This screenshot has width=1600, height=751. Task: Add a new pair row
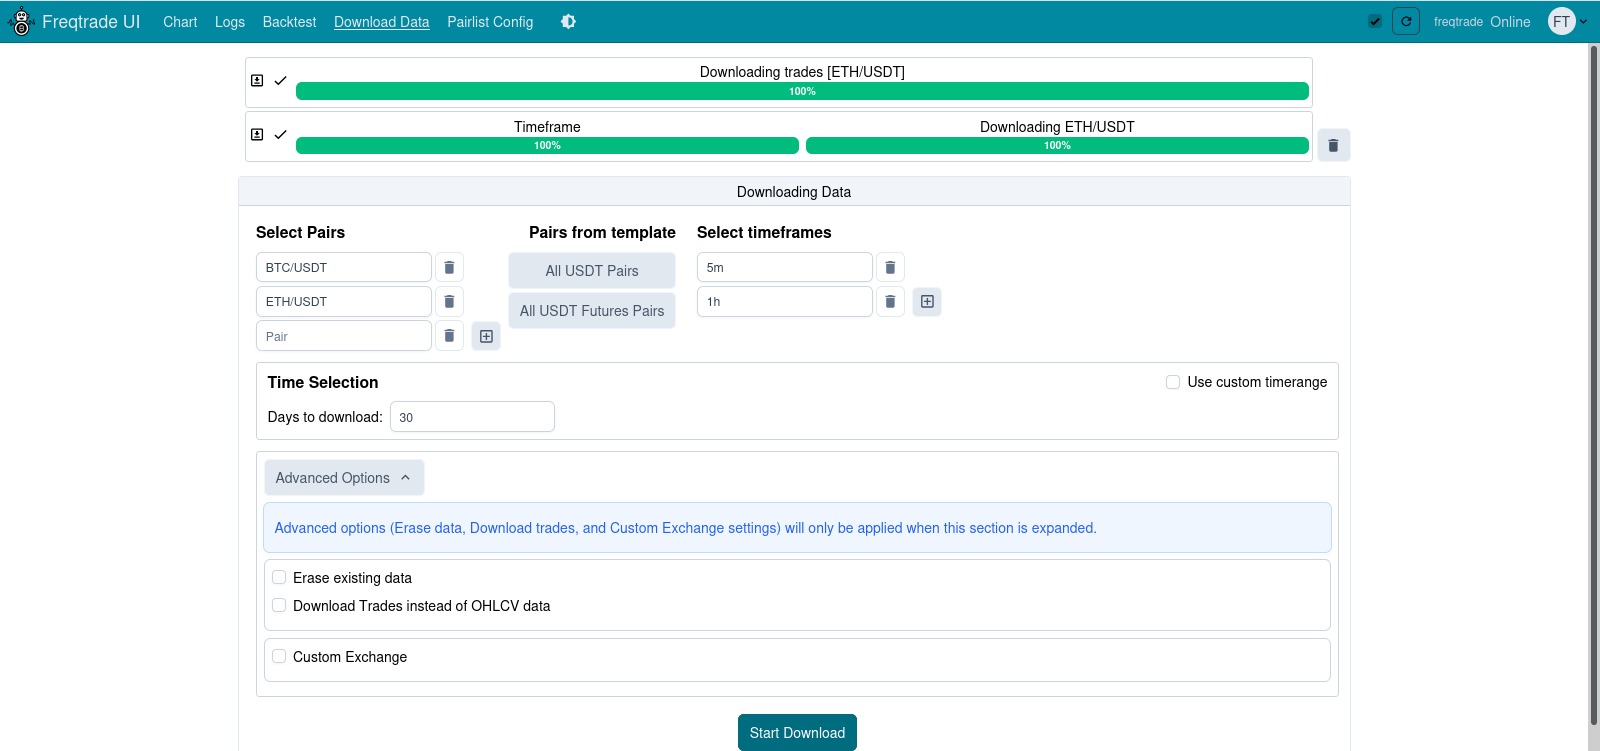tap(486, 337)
